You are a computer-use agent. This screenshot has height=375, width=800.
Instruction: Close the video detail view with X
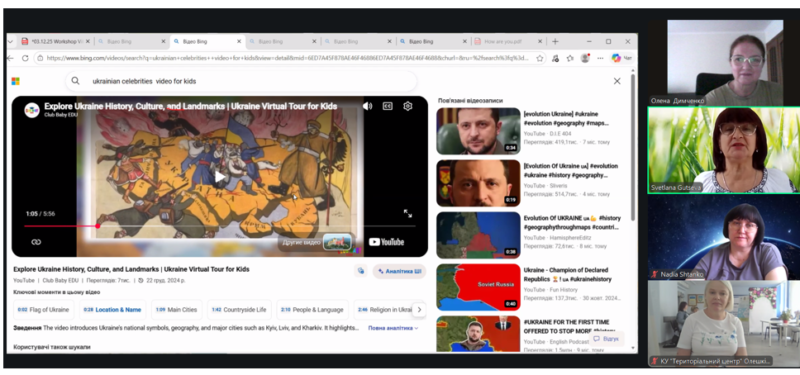click(x=617, y=81)
